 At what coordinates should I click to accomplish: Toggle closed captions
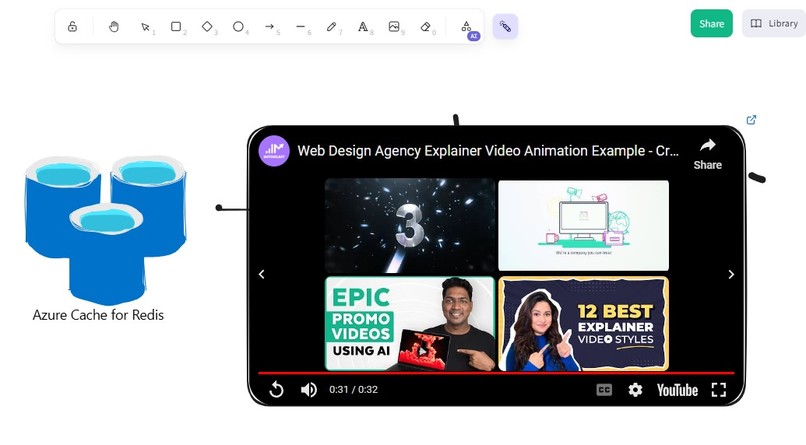click(x=604, y=390)
